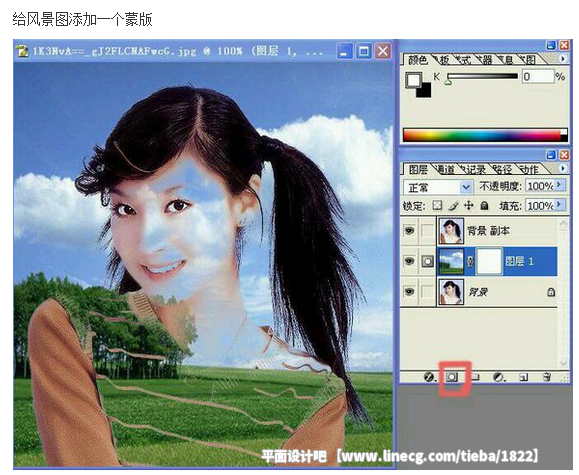
Task: Close the Layers palette window
Action: [563, 155]
